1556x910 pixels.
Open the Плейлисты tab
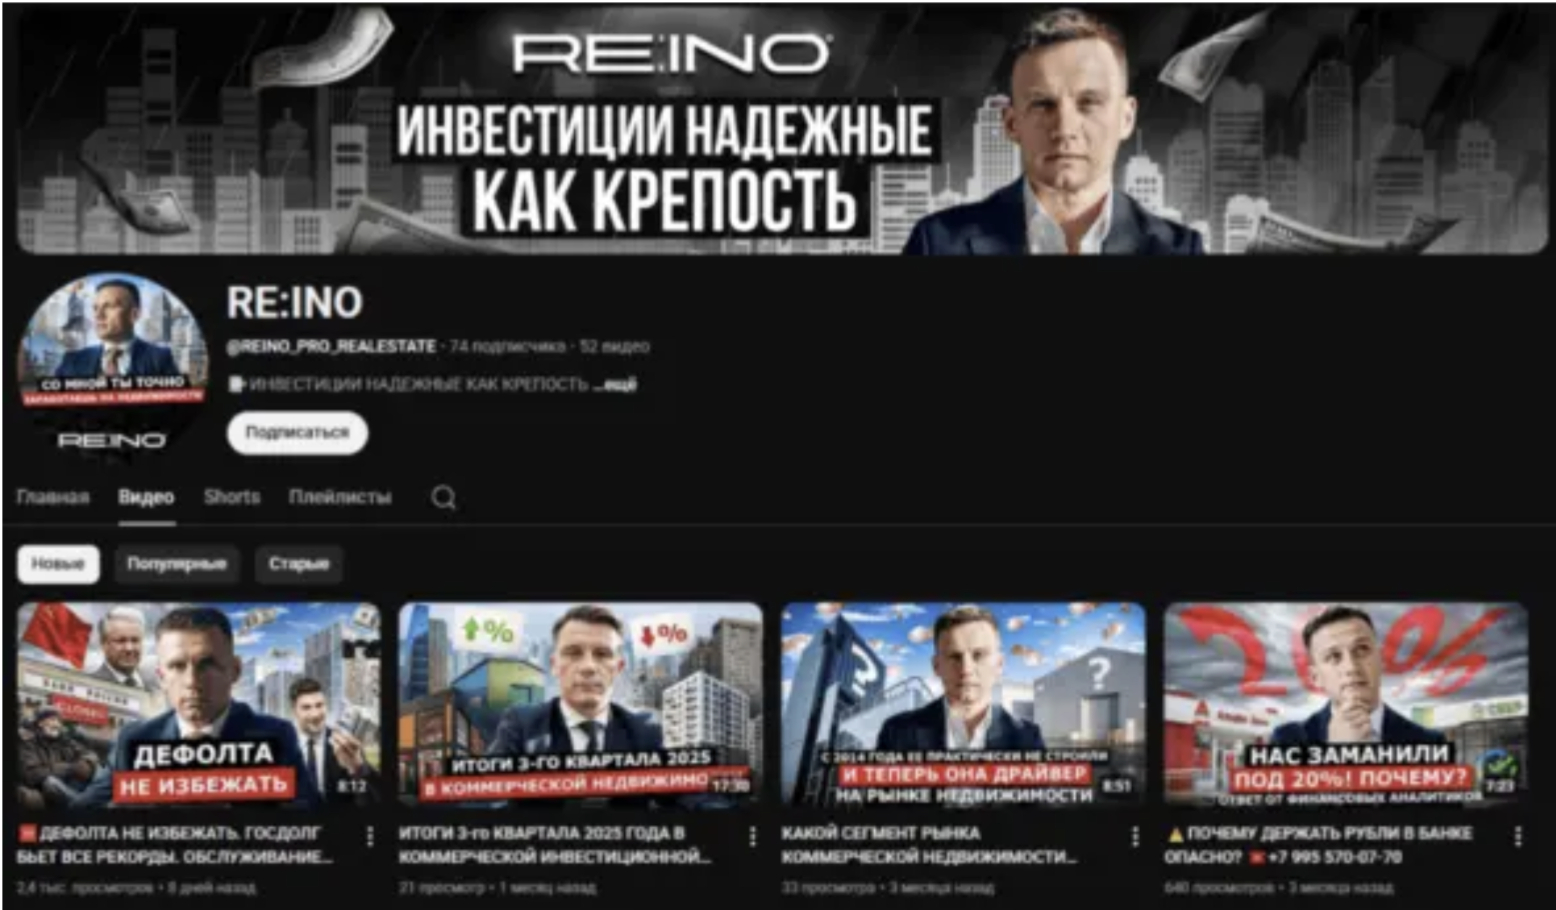point(340,497)
